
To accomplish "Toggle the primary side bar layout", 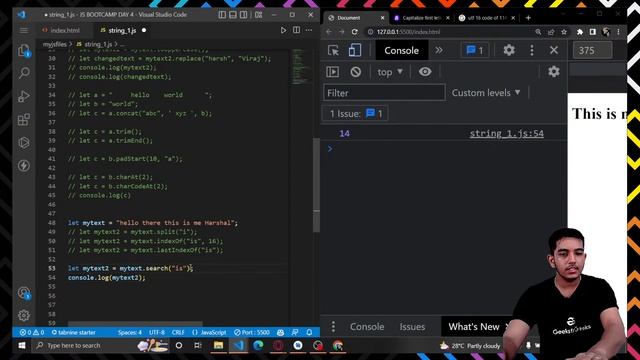I will coord(222,15).
